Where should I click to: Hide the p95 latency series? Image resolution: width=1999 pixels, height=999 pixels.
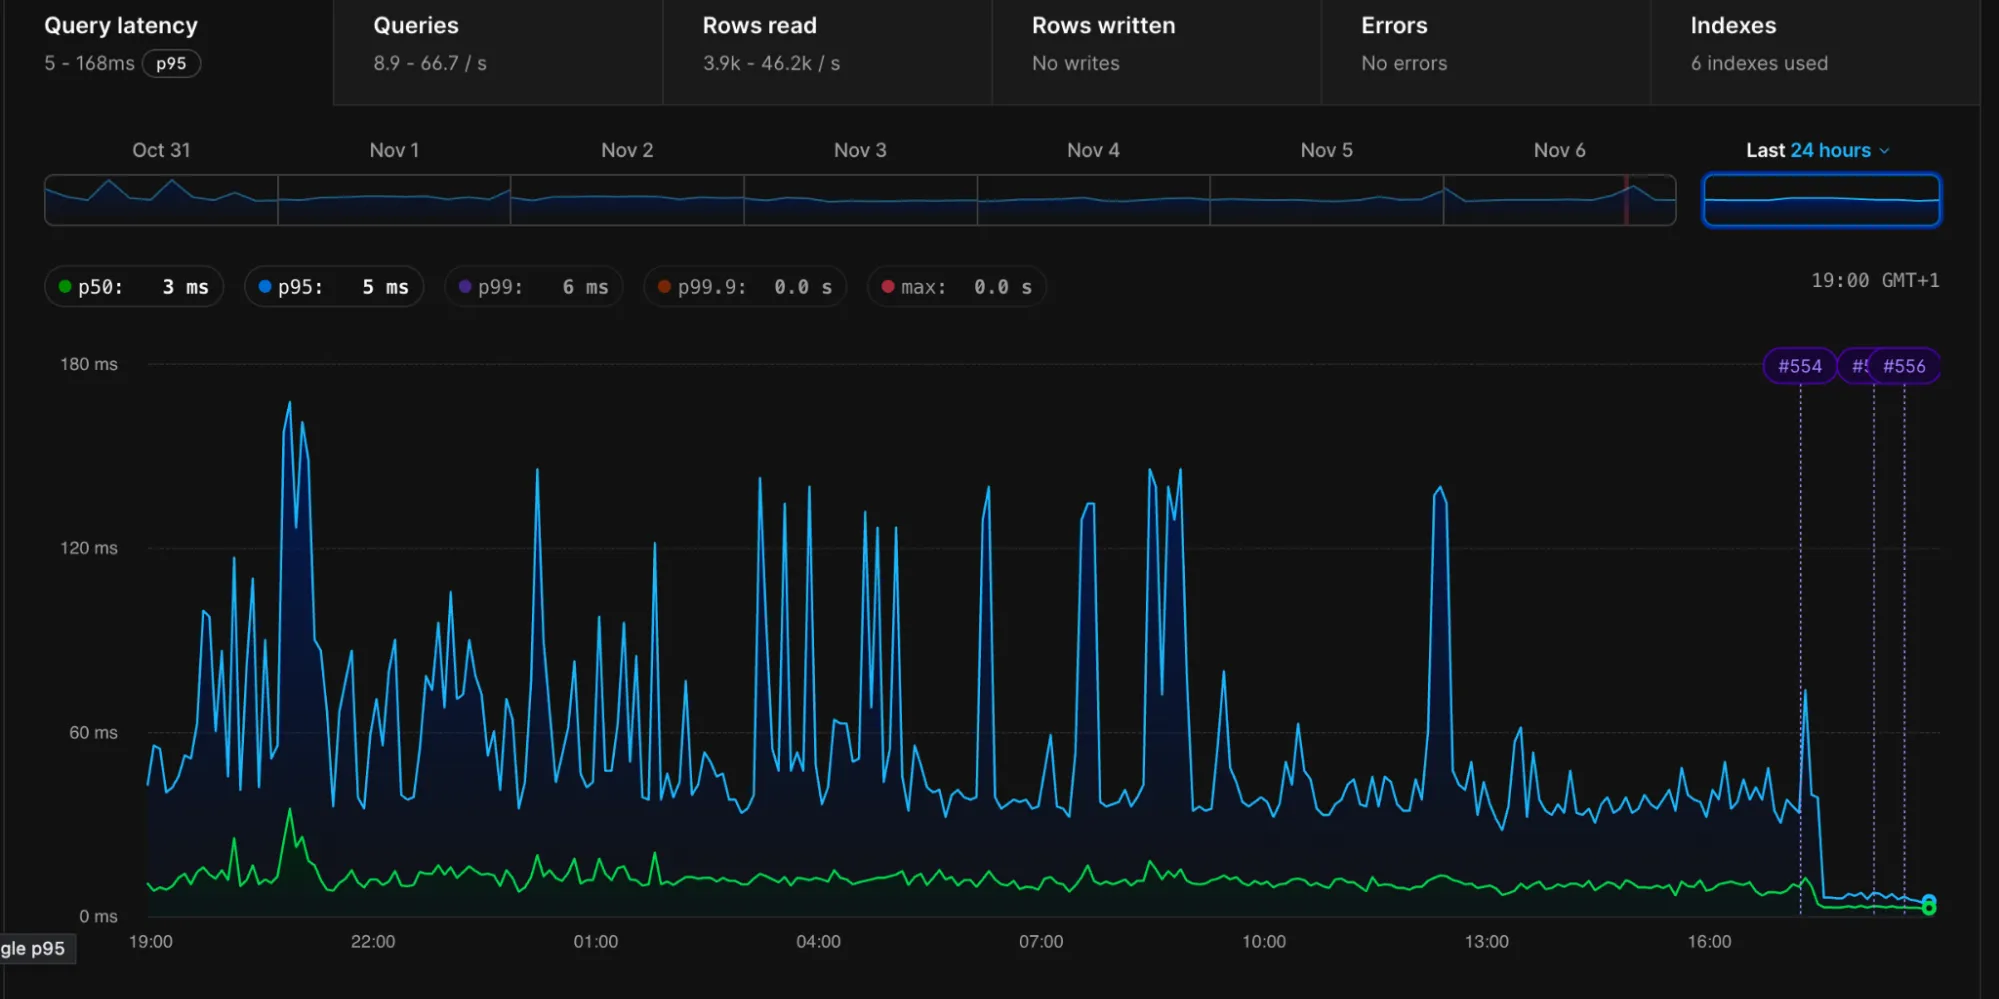(333, 287)
